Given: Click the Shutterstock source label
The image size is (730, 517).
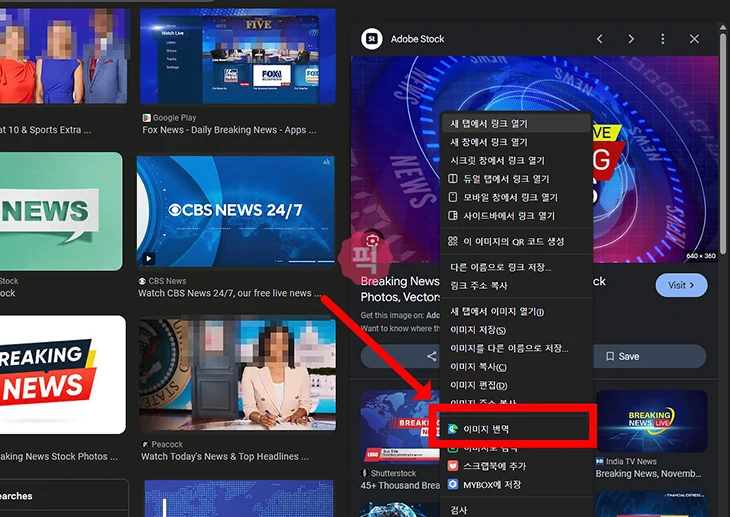Looking at the screenshot, I should [393, 473].
